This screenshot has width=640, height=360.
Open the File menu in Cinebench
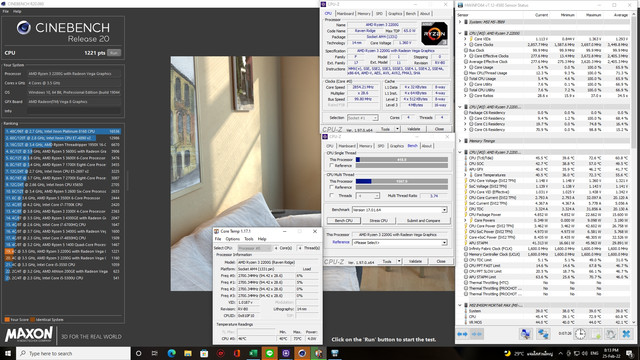(6, 11)
